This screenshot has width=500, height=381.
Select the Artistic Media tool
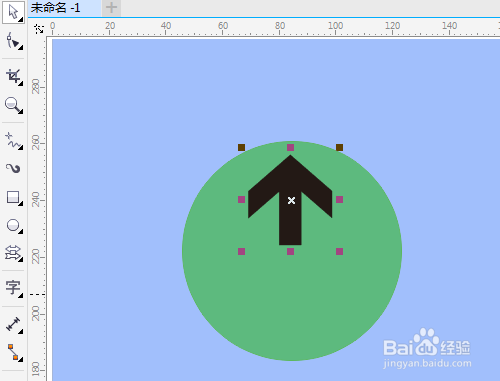coord(13,169)
